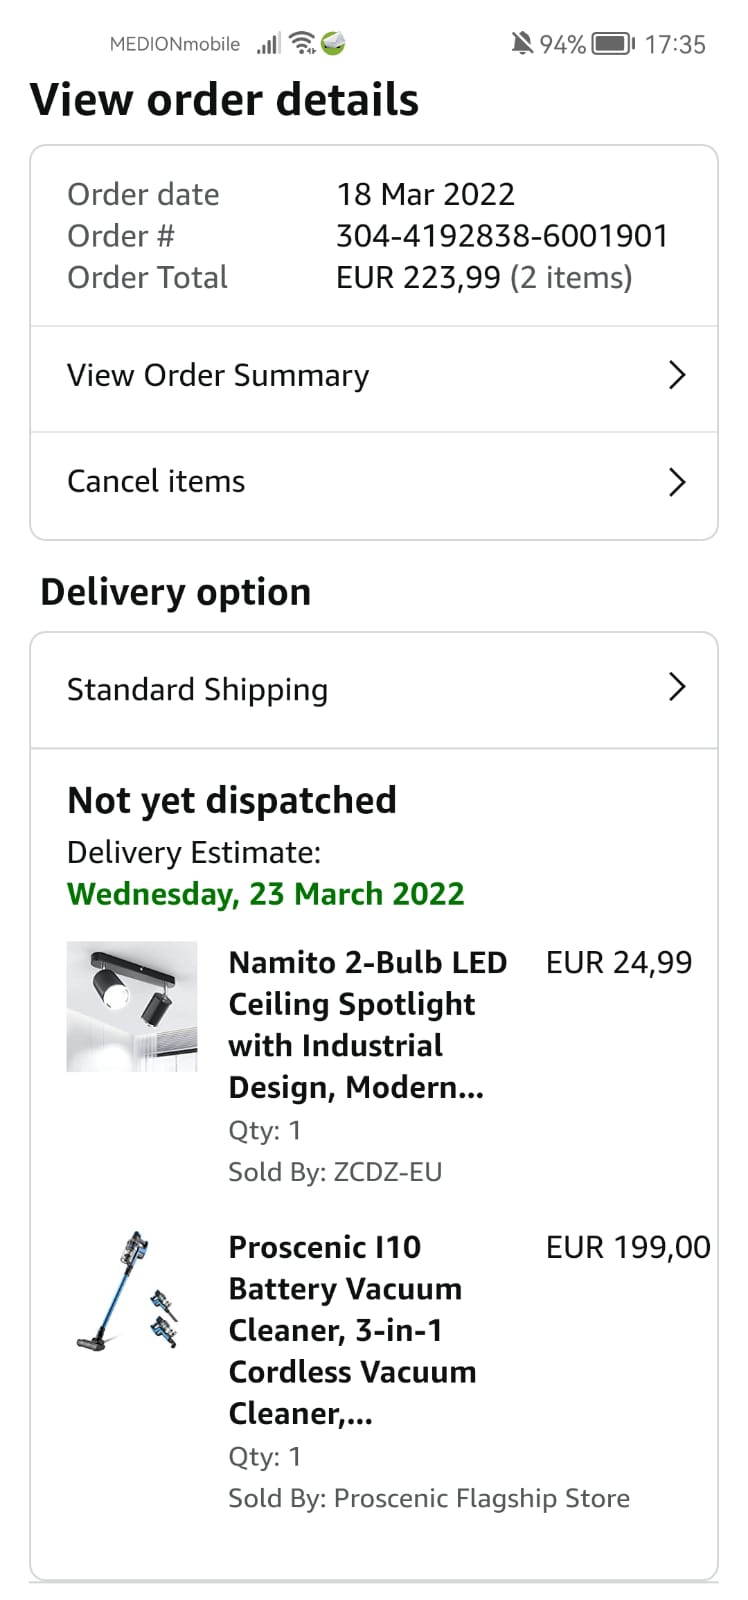The image size is (748, 1600).
Task: Select the Cancel items row
Action: pyautogui.click(x=156, y=482)
